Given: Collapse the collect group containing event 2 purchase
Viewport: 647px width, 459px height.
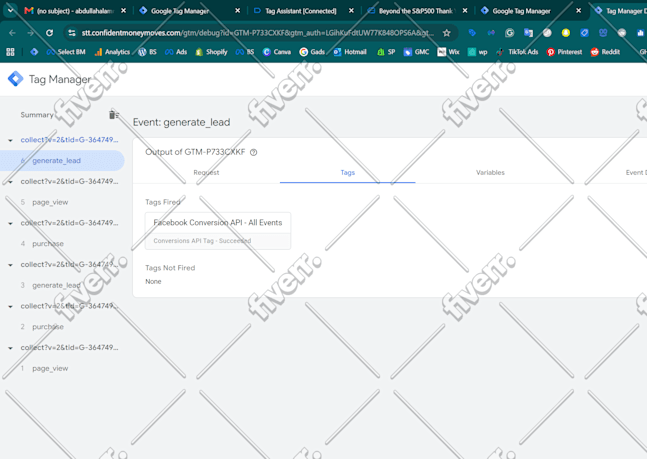Looking at the screenshot, I should [x=10, y=306].
